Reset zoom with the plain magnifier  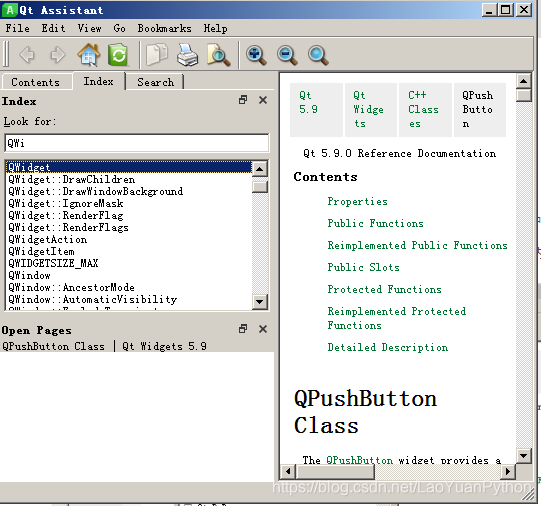coord(318,55)
